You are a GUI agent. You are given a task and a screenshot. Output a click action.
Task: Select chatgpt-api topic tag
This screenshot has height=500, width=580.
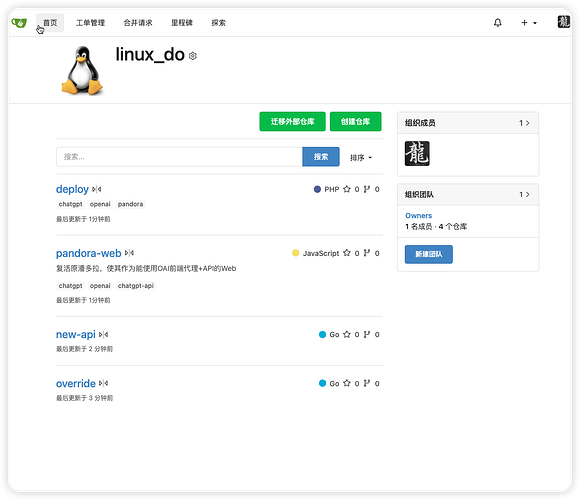(x=136, y=286)
